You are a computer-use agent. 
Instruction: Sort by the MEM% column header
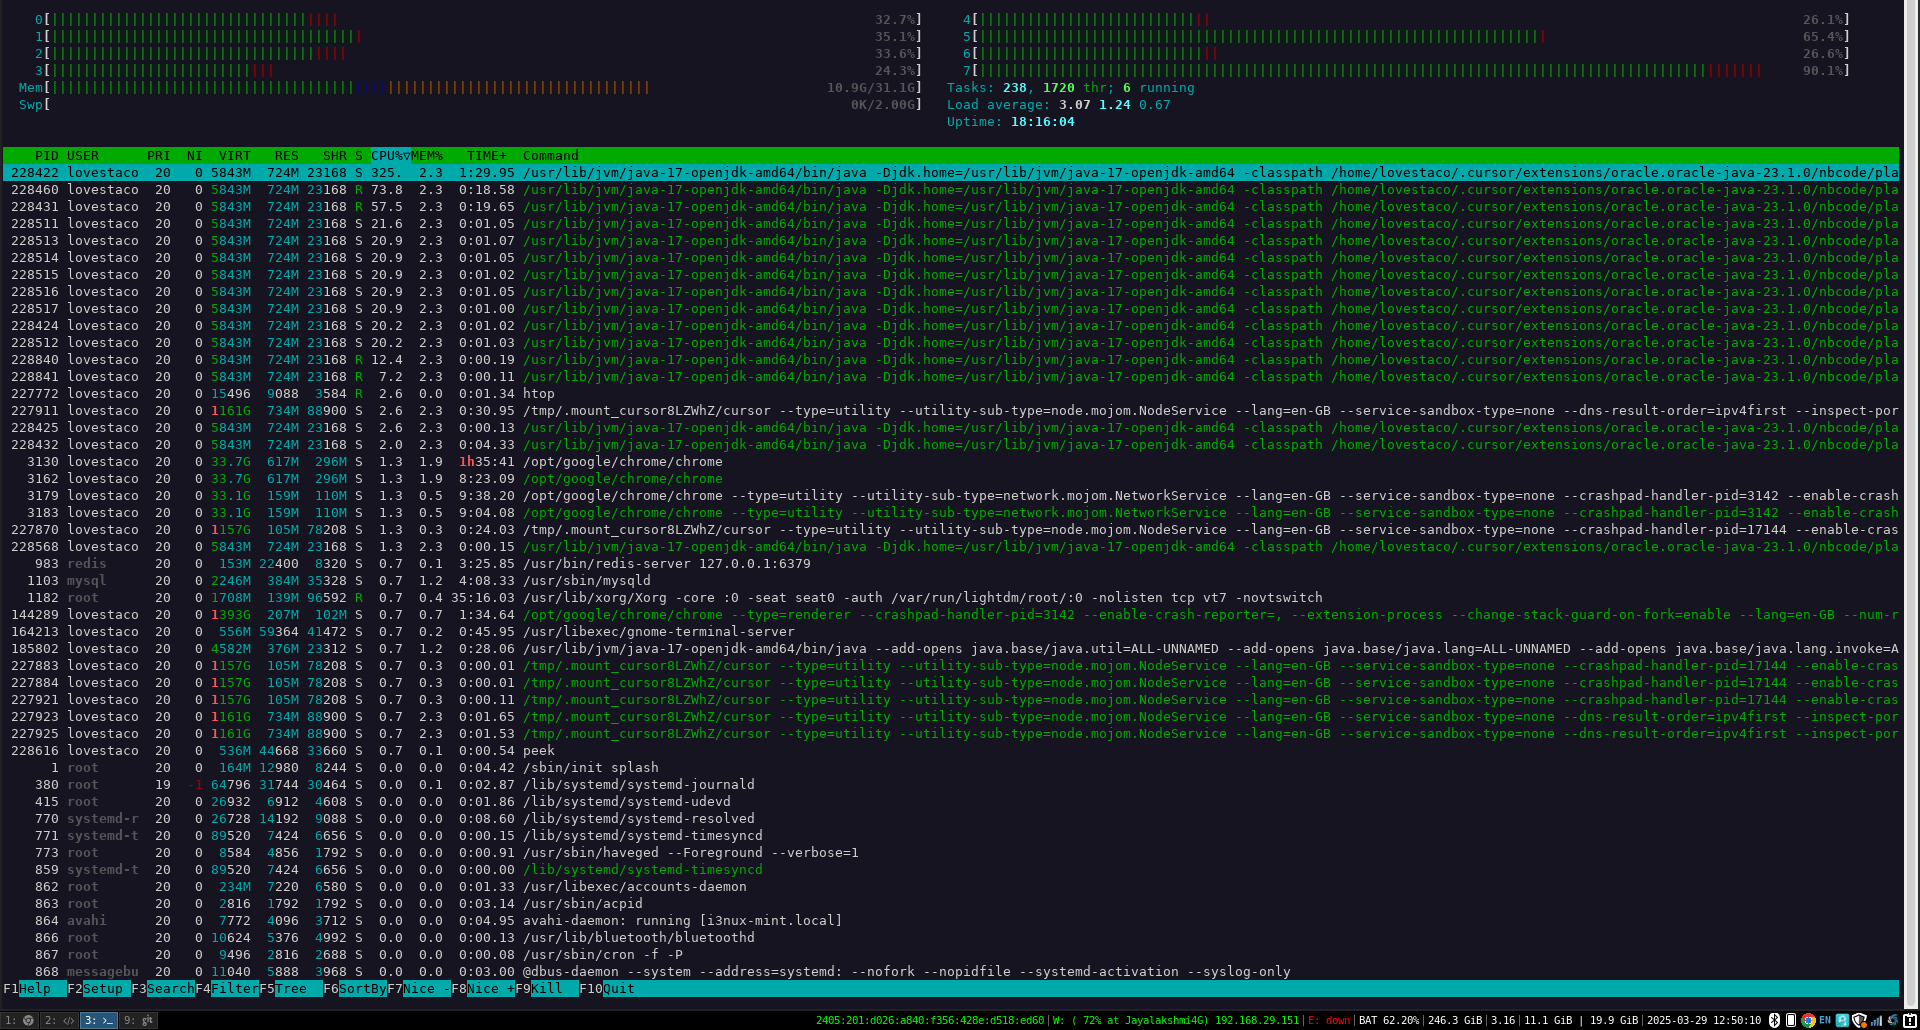click(x=427, y=156)
